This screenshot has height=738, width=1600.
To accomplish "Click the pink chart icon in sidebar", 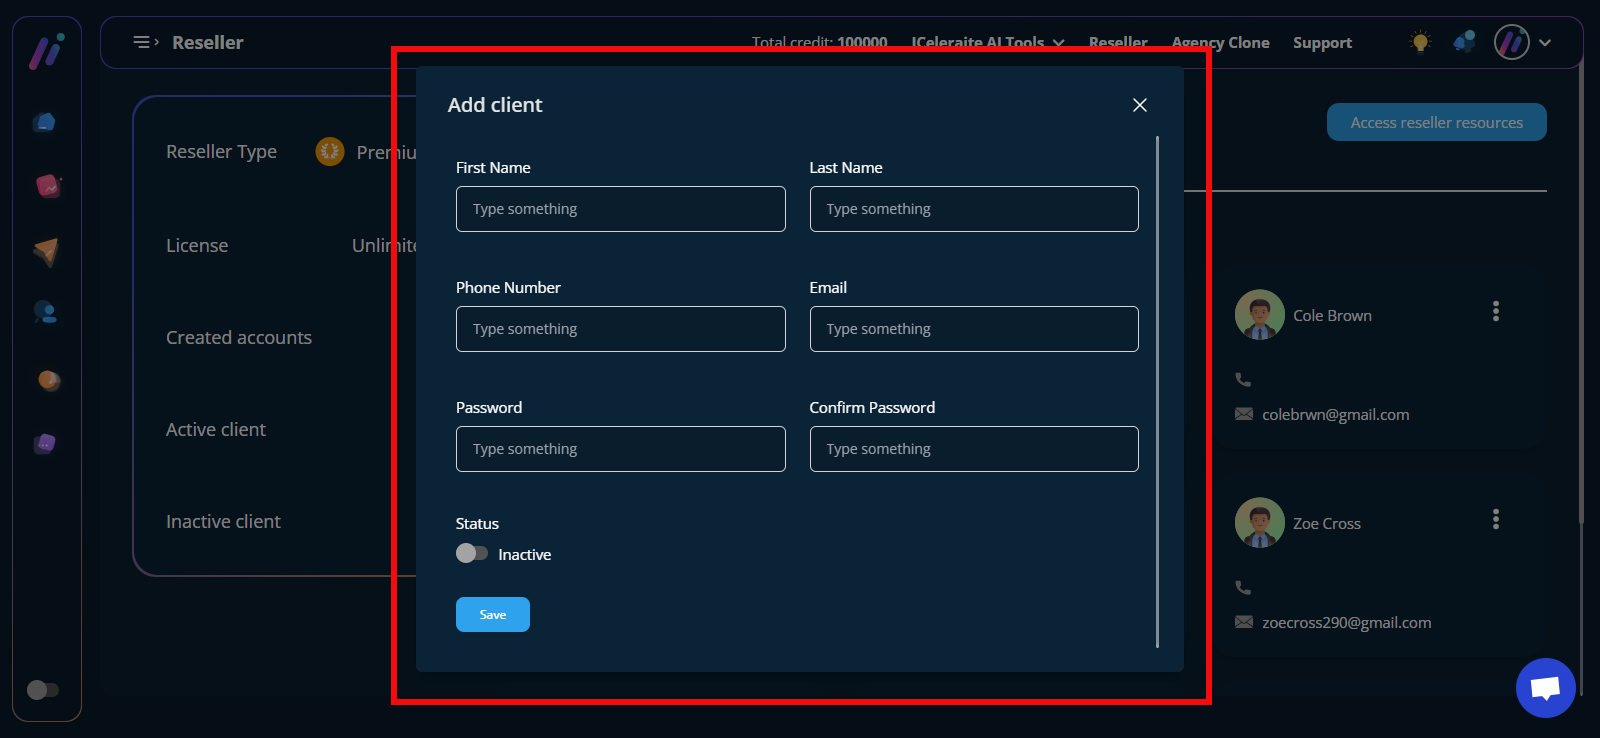I will click(47, 186).
